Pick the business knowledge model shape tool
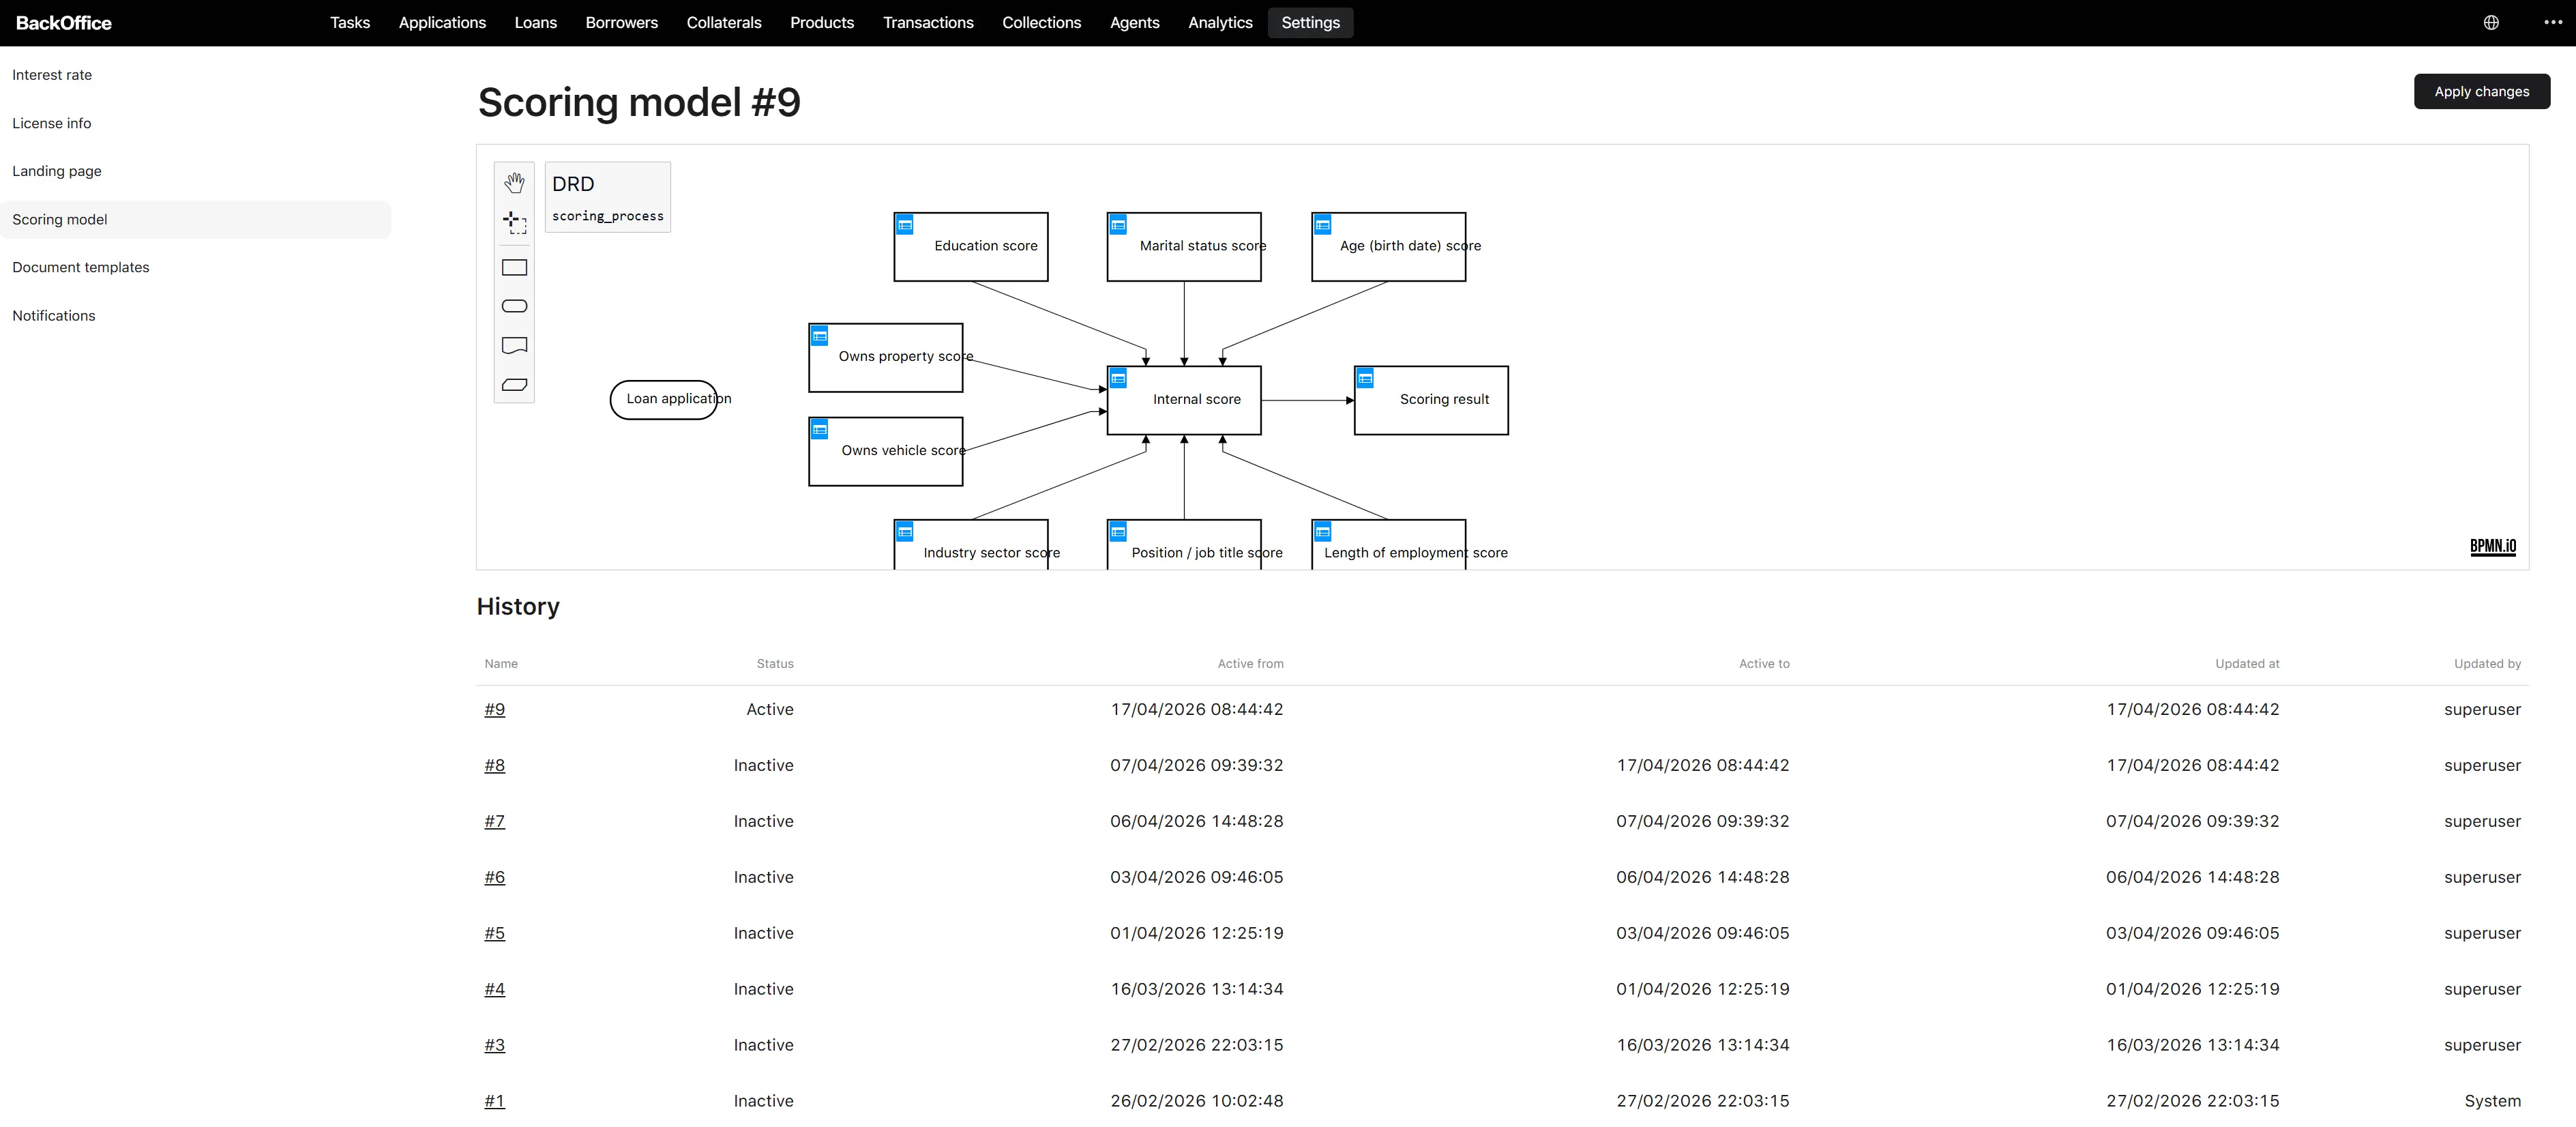 click(x=514, y=384)
